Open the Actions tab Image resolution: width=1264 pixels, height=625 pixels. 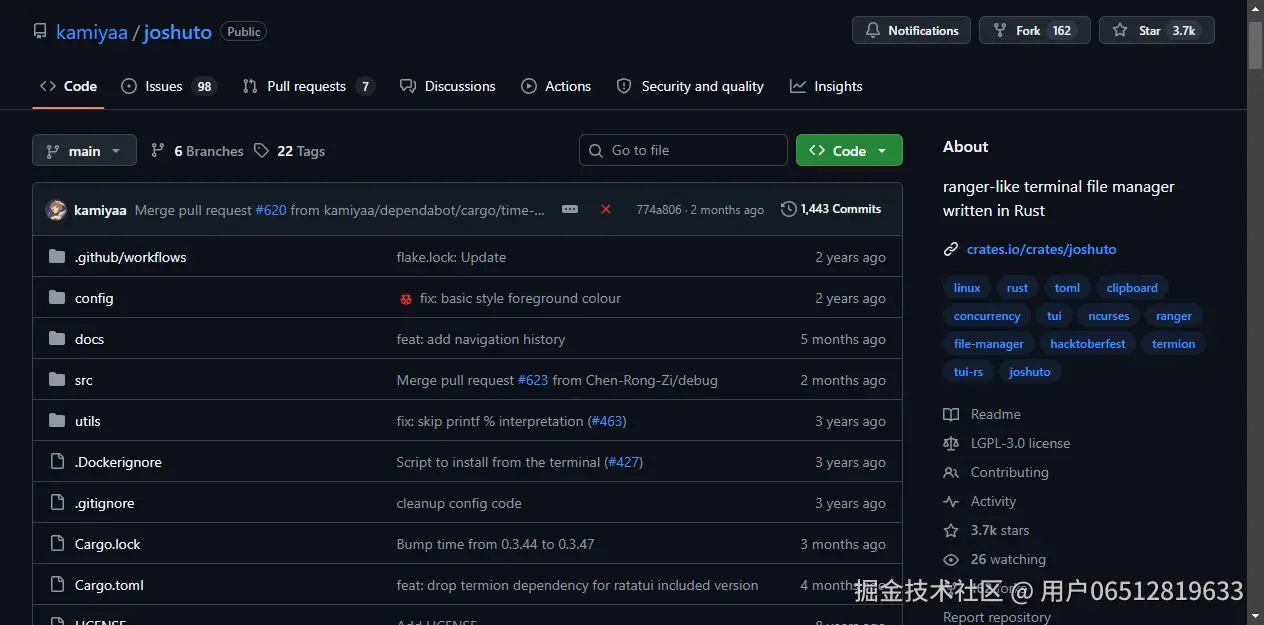[556, 86]
